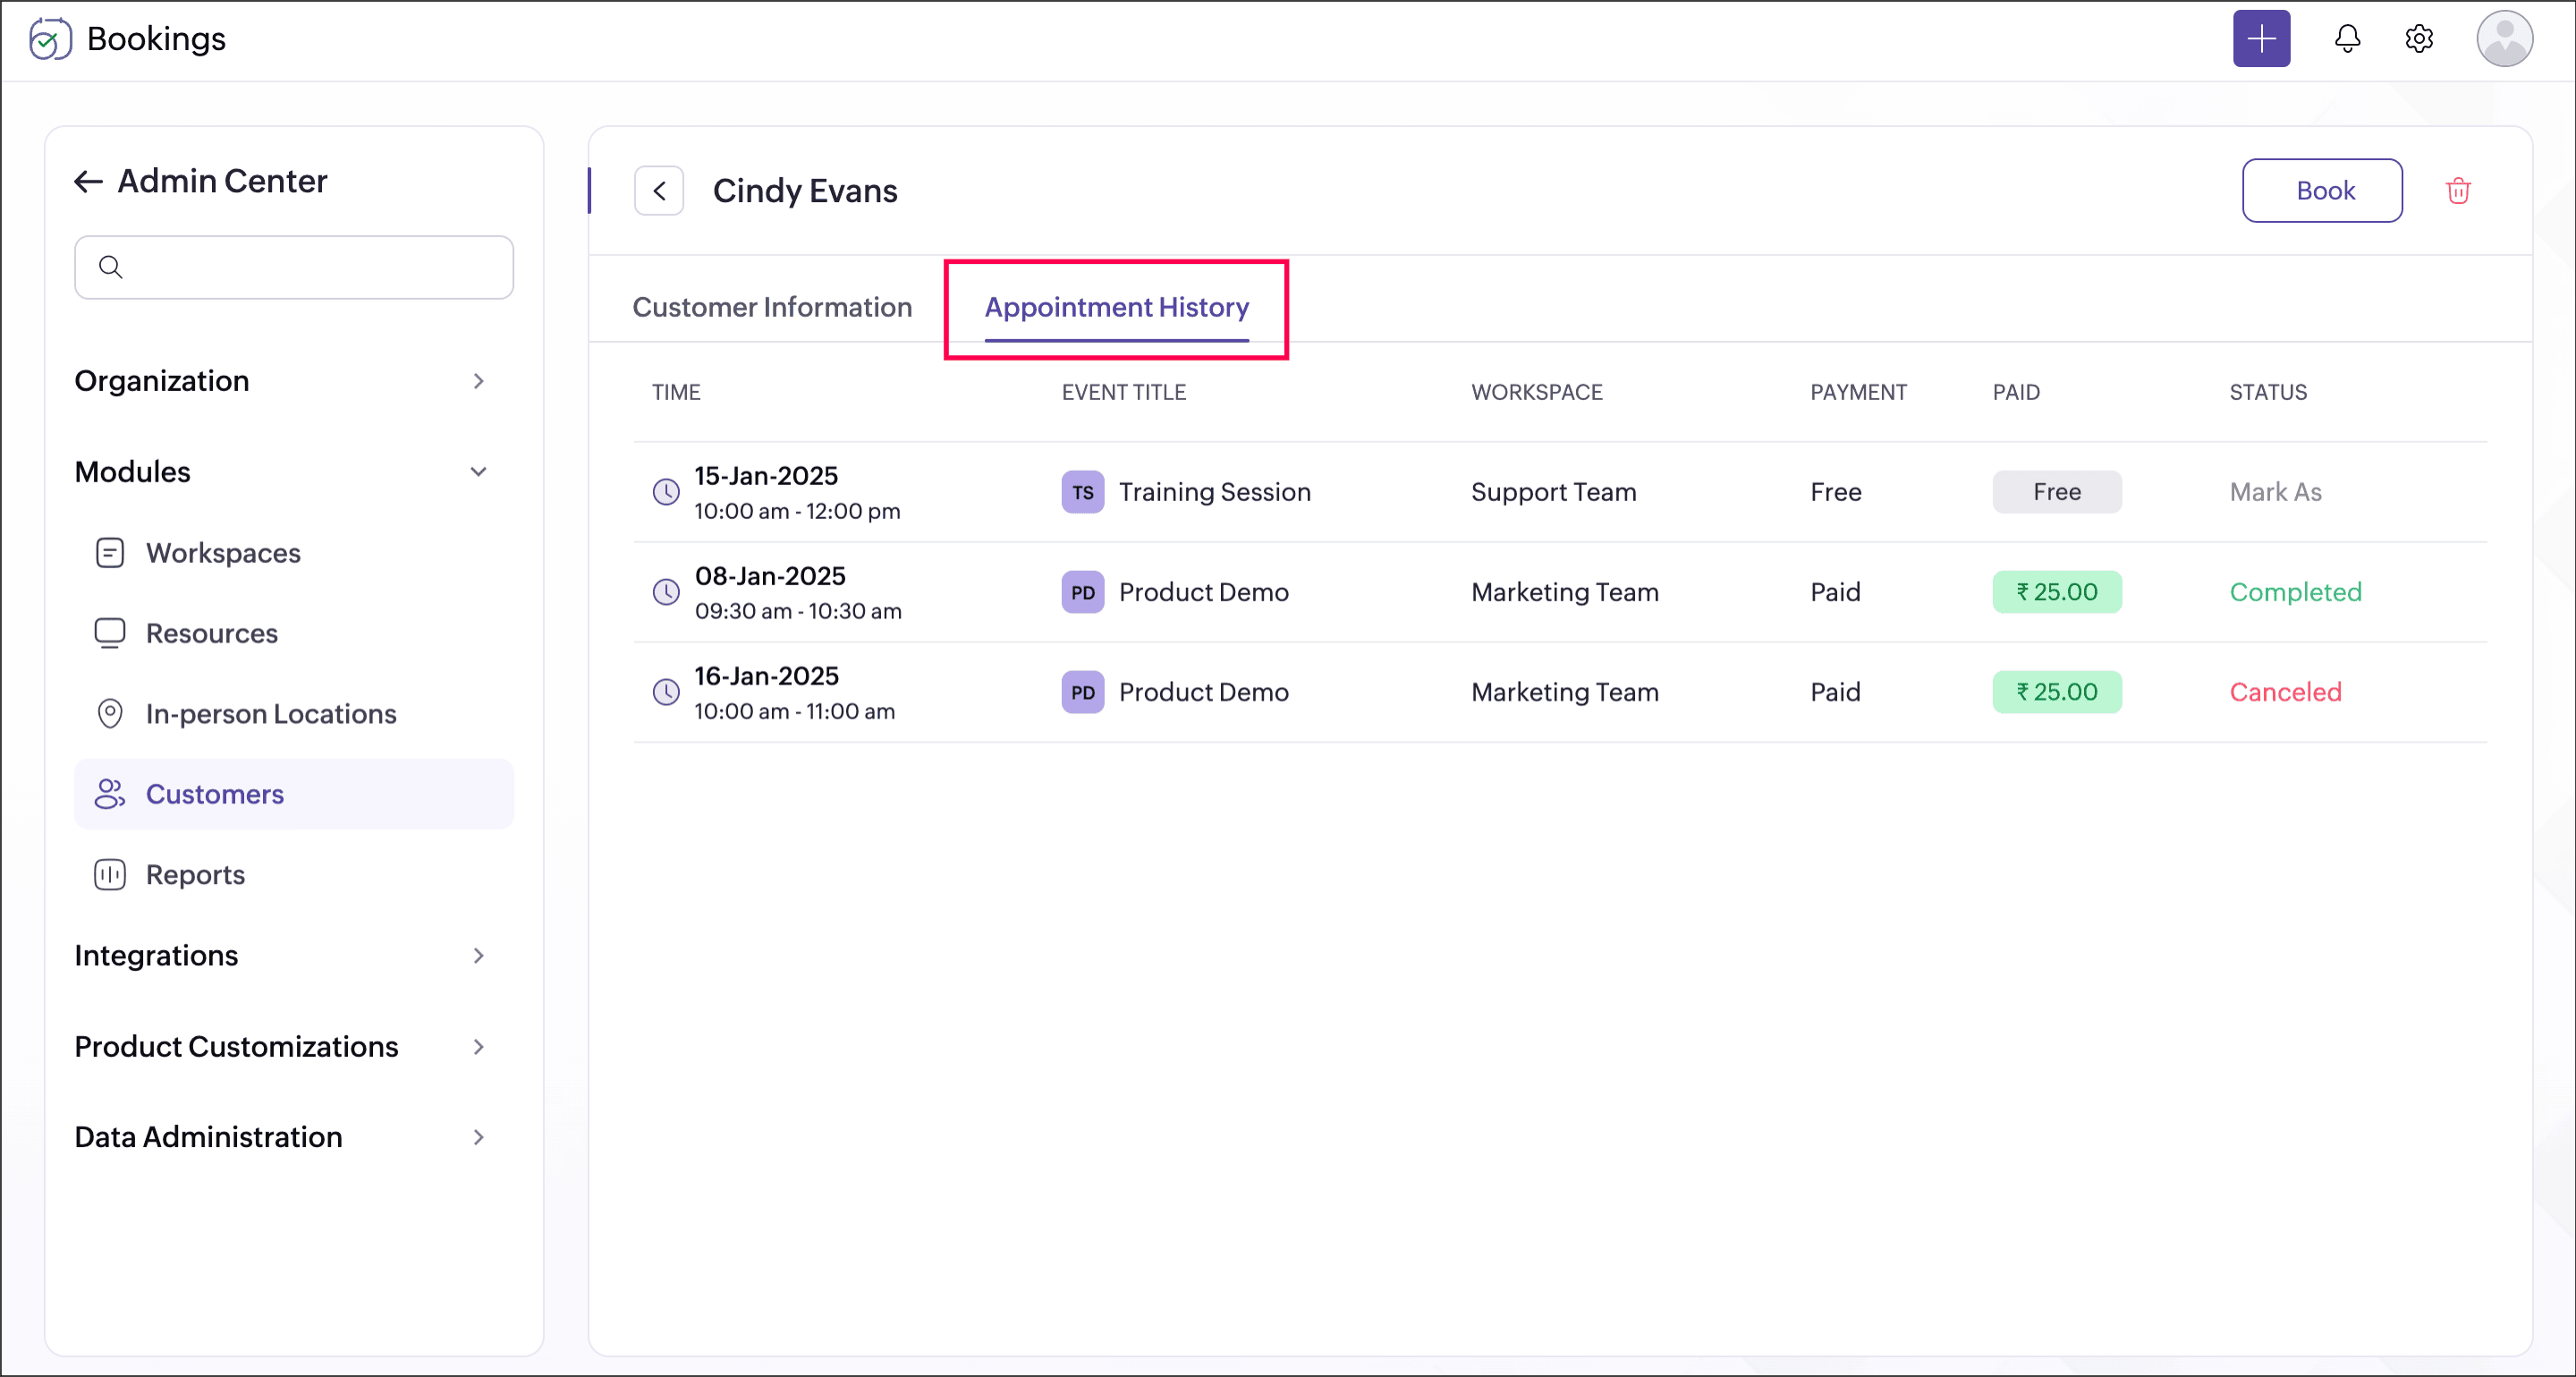Click clock icon for 08-Jan-2025 appointment
The height and width of the screenshot is (1377, 2576).
point(666,592)
